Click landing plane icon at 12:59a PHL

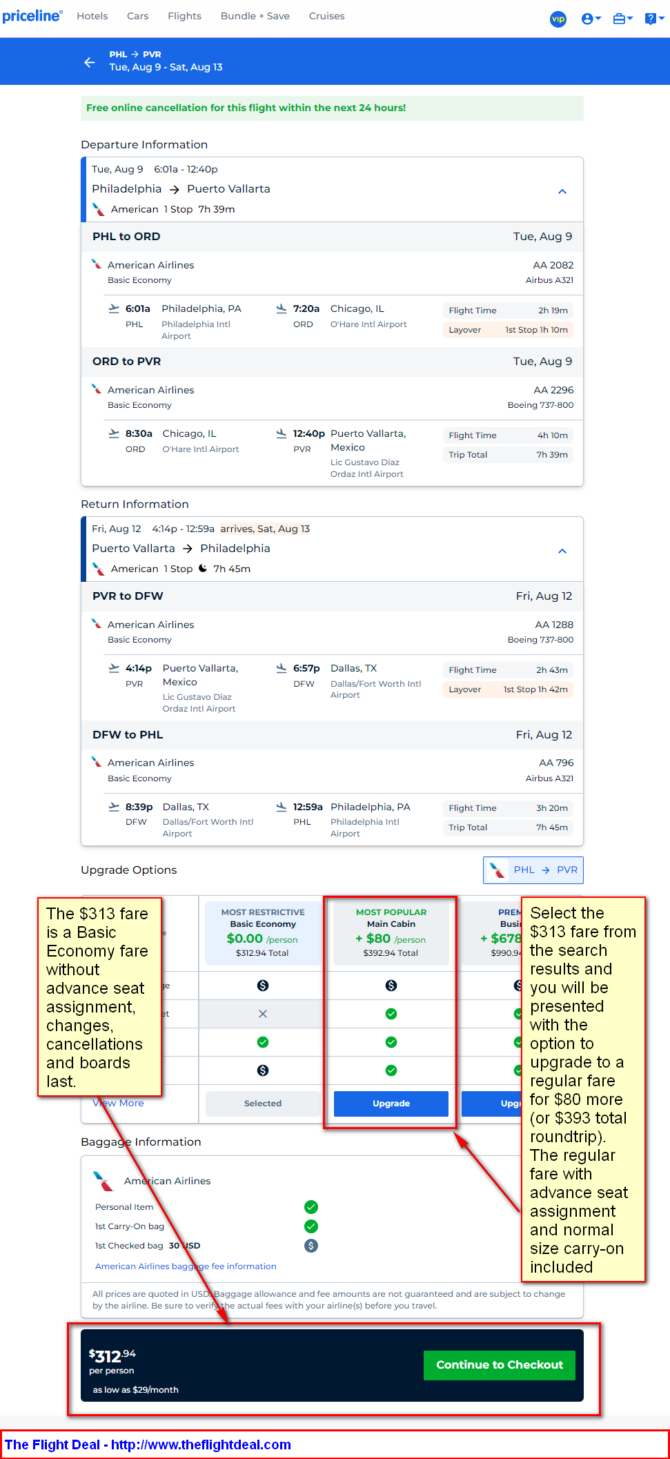click(282, 806)
